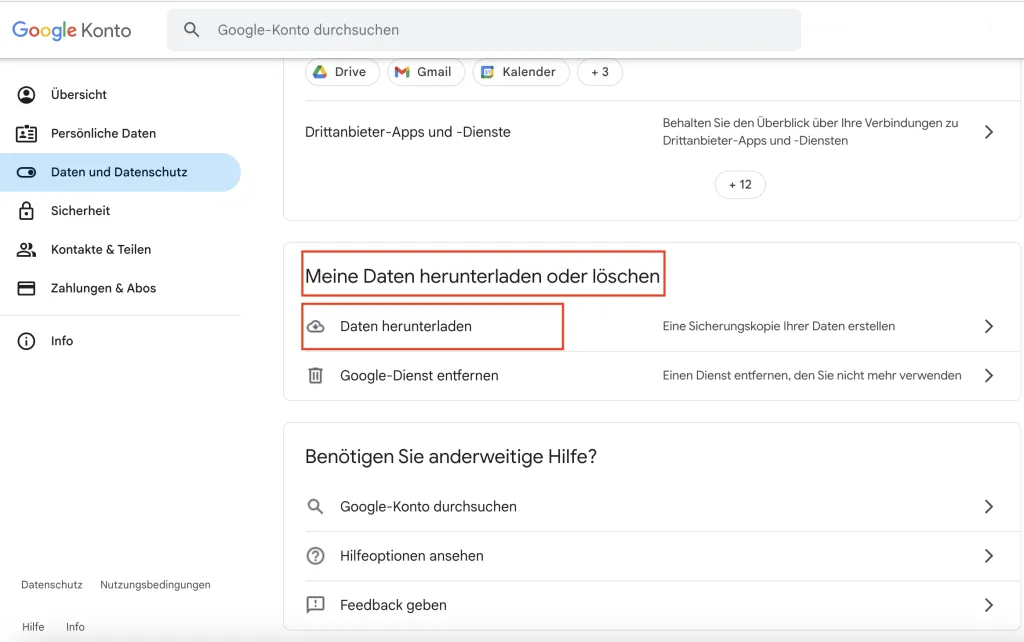Viewport: 1024px width, 642px height.
Task: Open the chevron on Drittanbieter-Apps und -Dienste
Action: (x=989, y=131)
